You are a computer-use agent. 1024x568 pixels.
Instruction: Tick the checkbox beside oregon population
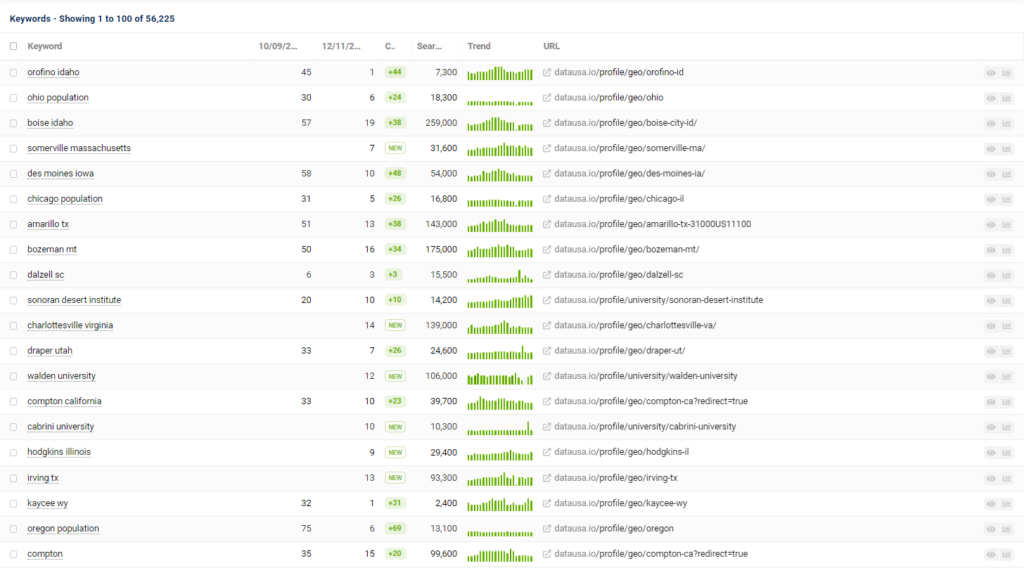(14, 528)
